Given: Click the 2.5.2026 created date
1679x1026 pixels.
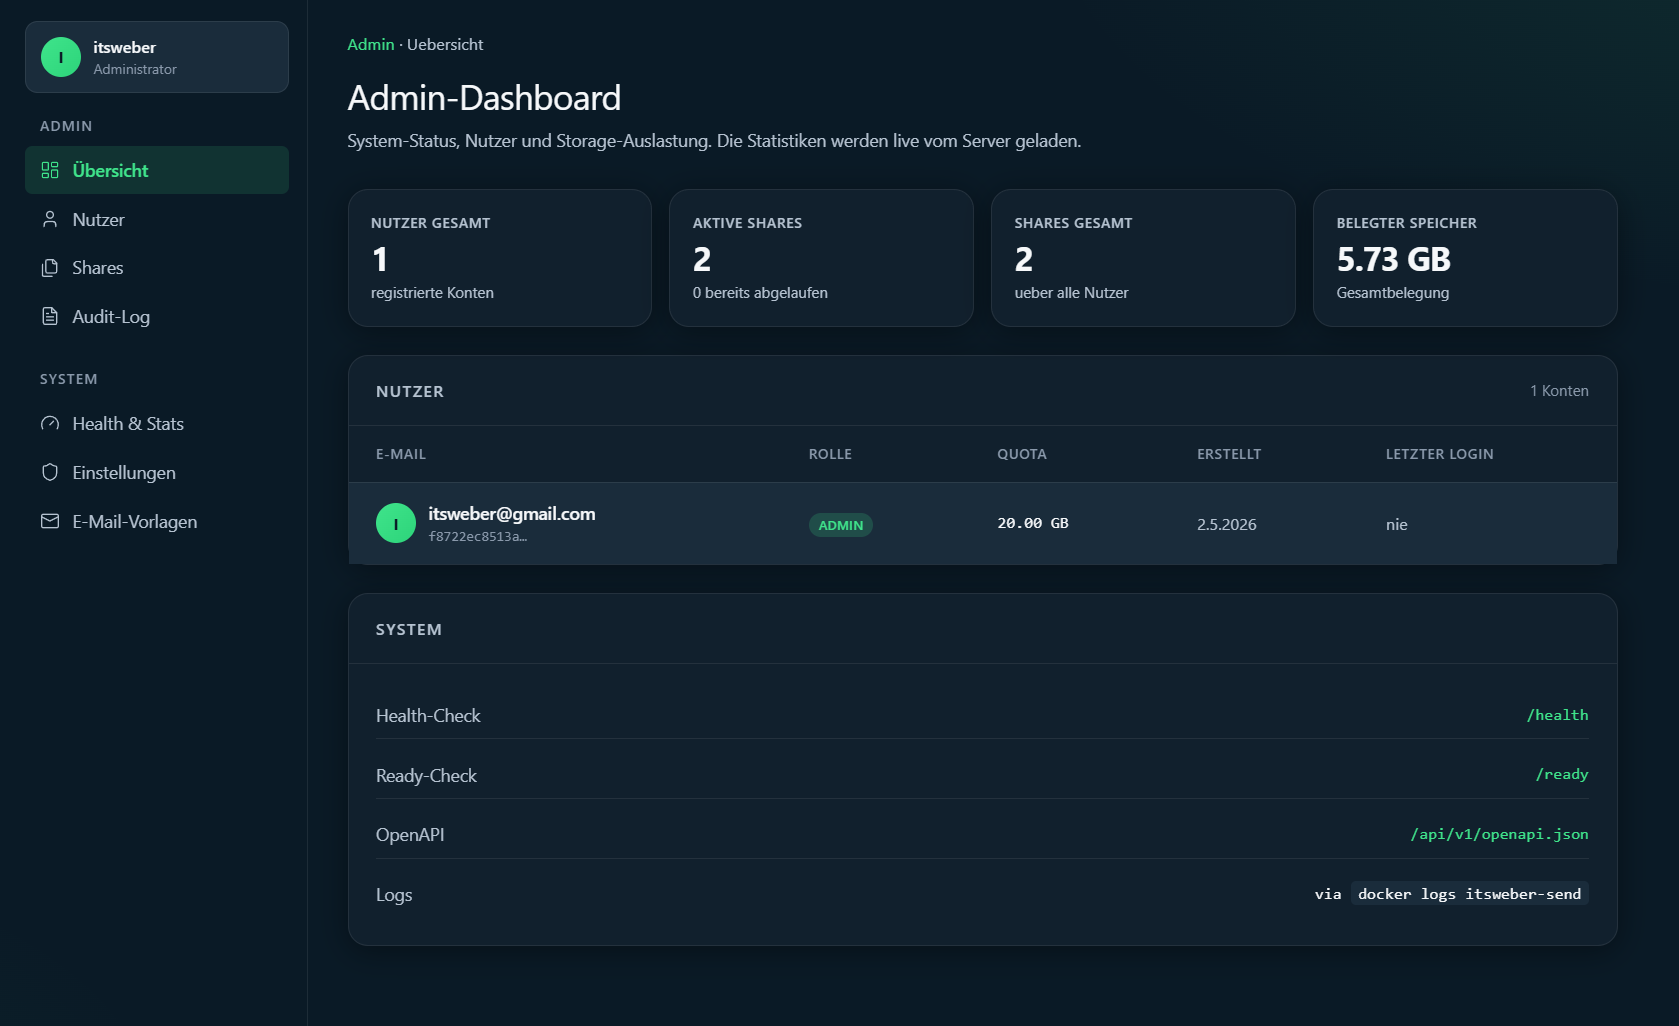Looking at the screenshot, I should point(1227,524).
